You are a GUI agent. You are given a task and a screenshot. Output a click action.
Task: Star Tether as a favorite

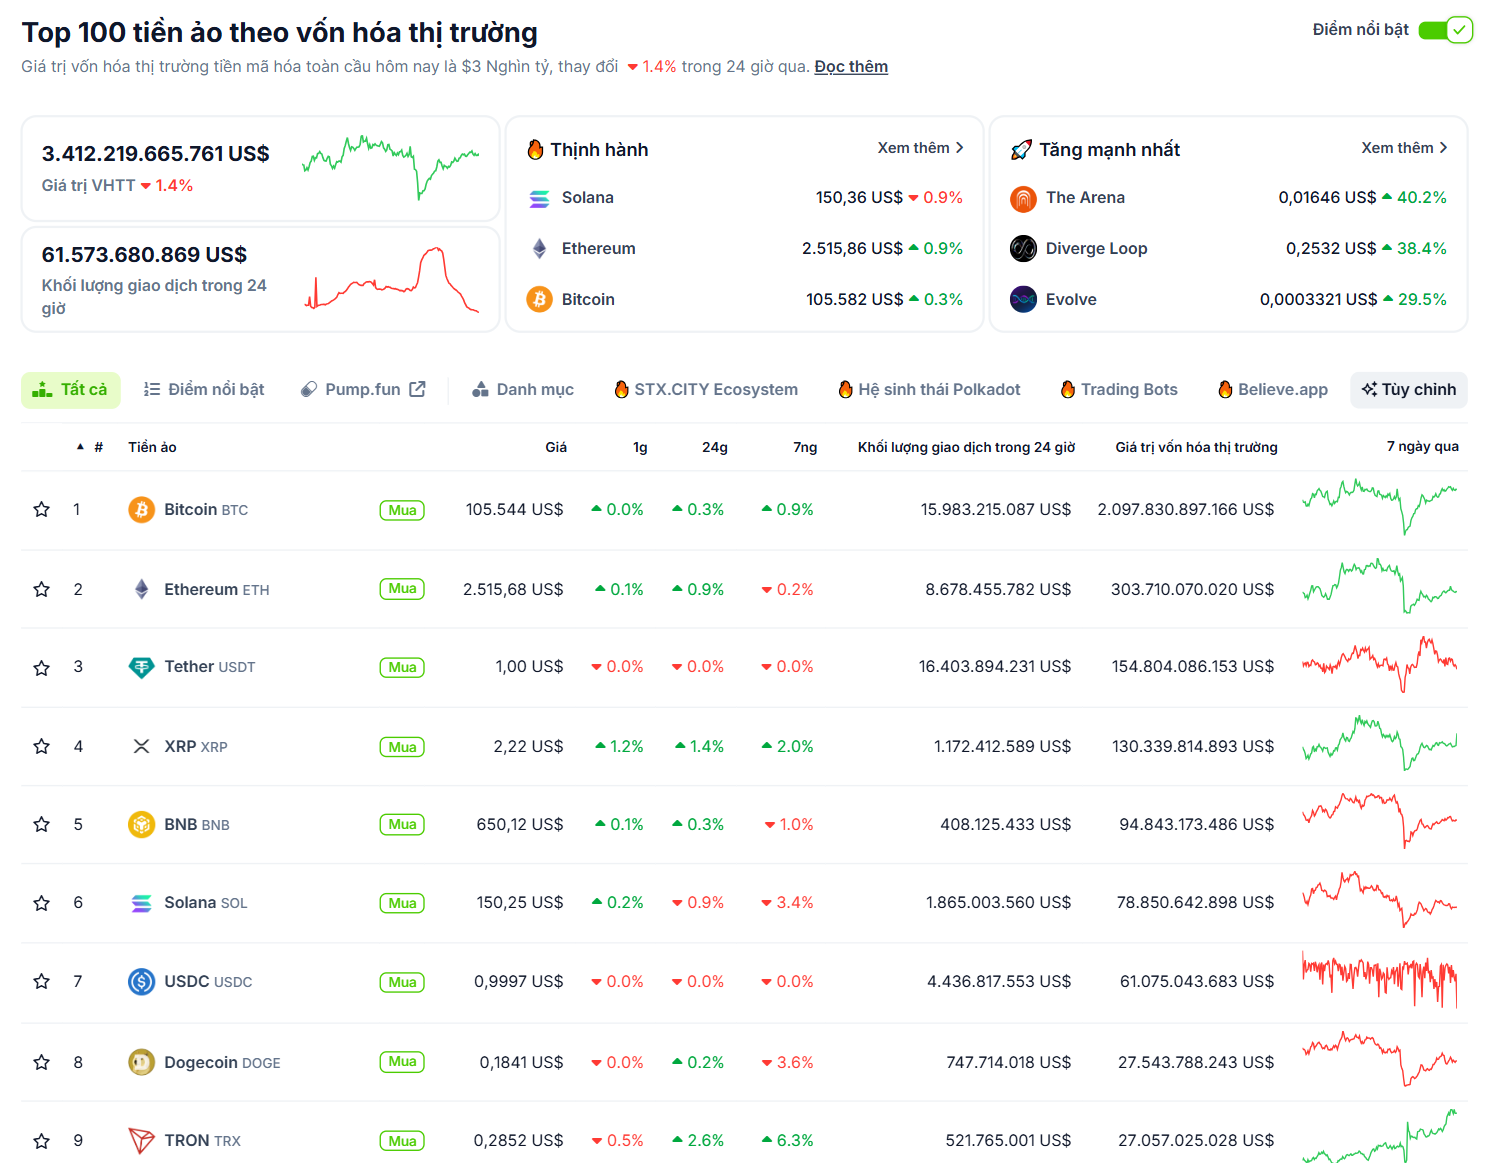(x=41, y=668)
